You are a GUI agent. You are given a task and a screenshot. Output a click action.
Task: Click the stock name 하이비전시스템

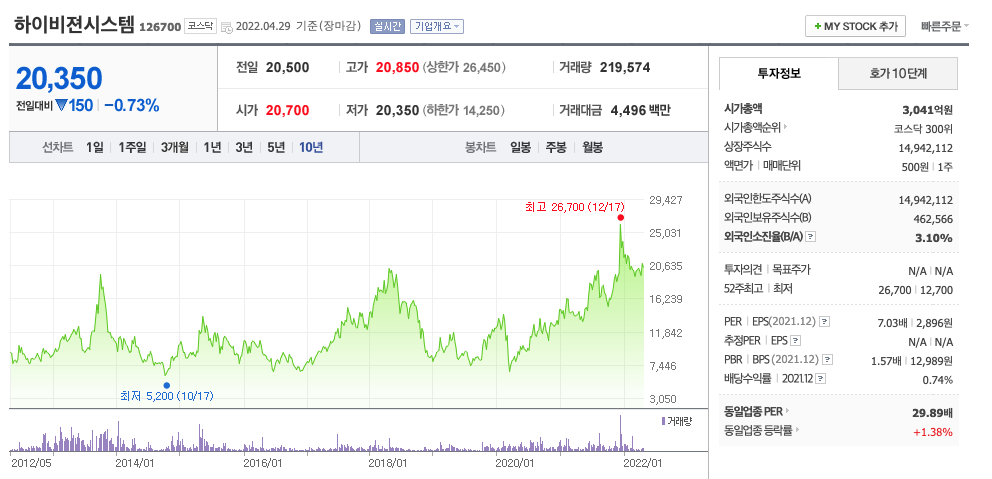click(x=75, y=25)
